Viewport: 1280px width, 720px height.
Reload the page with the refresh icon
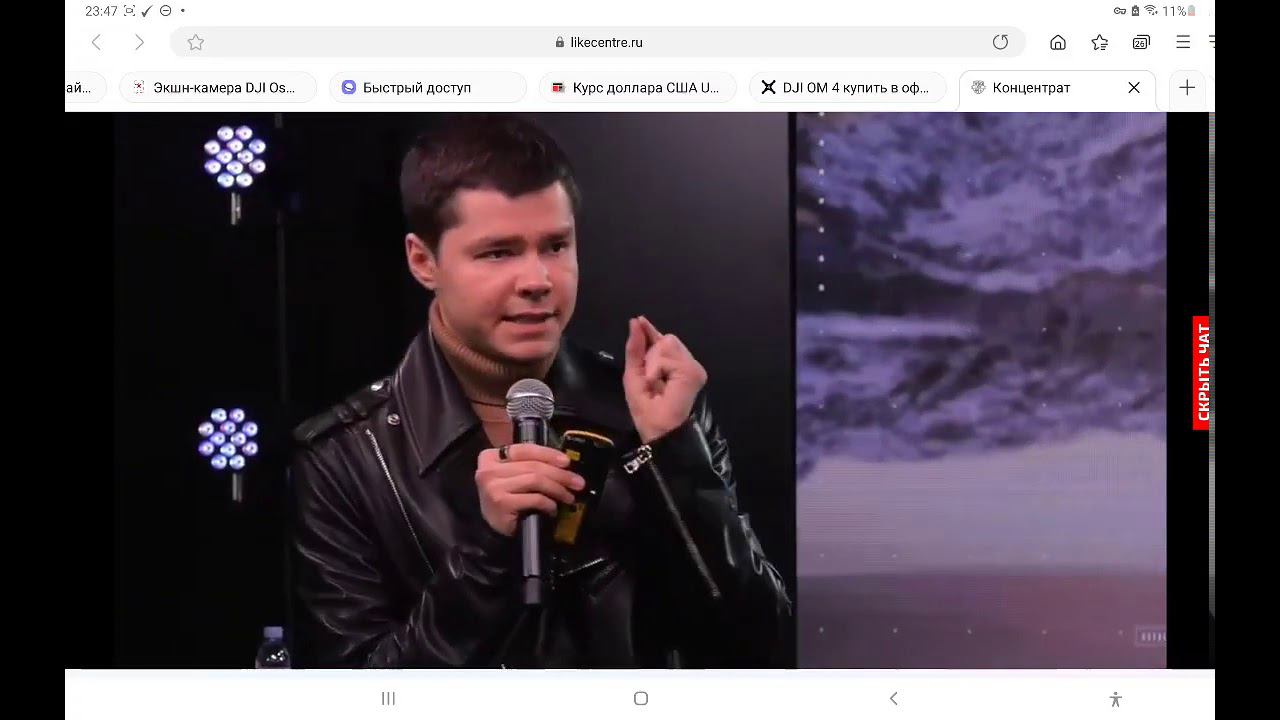1000,42
